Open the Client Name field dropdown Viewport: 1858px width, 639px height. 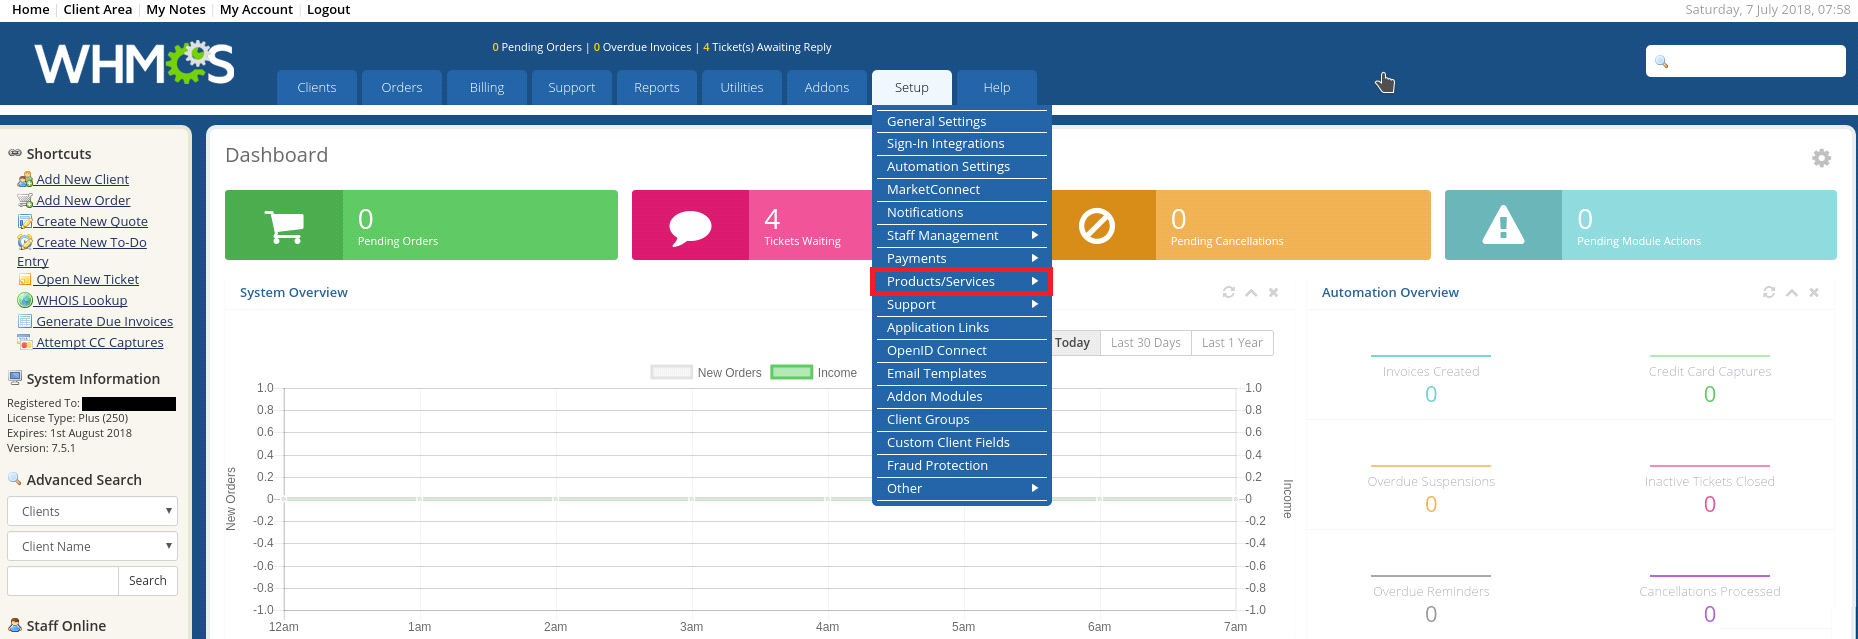click(92, 546)
